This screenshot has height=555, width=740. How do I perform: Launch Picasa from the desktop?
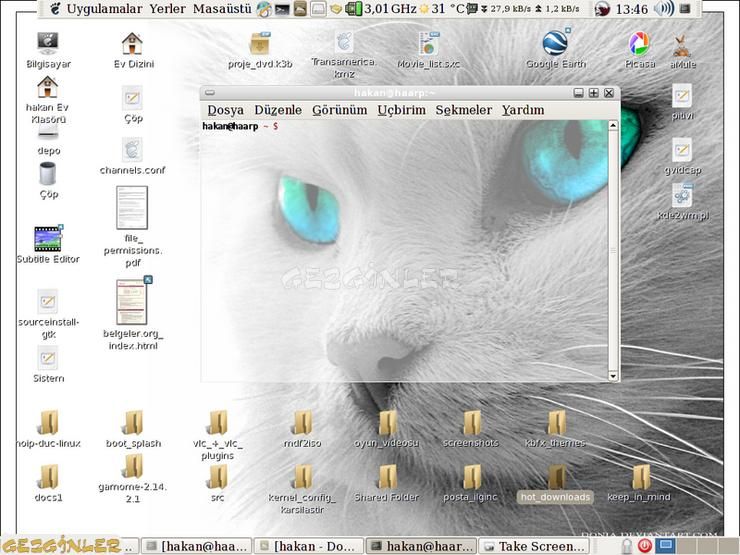coord(639,45)
